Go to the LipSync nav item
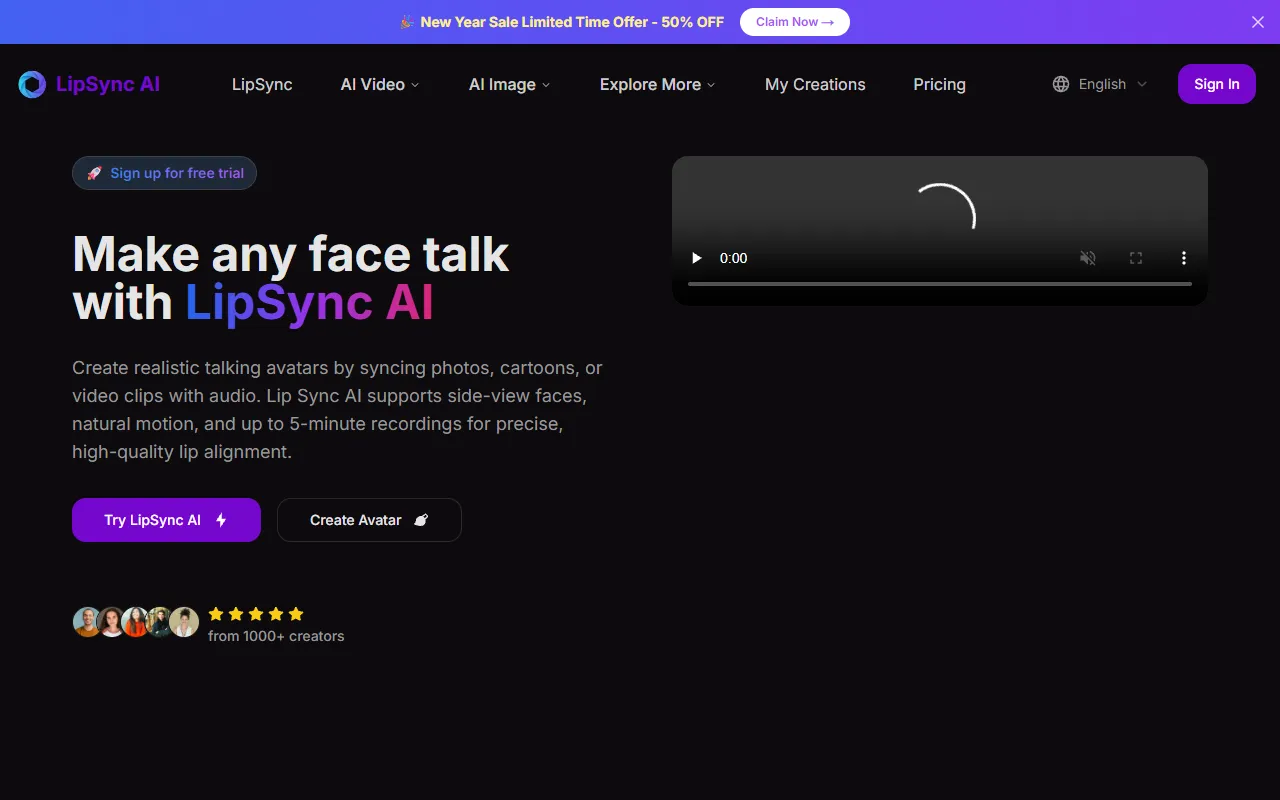Image resolution: width=1280 pixels, height=800 pixels. 262,85
